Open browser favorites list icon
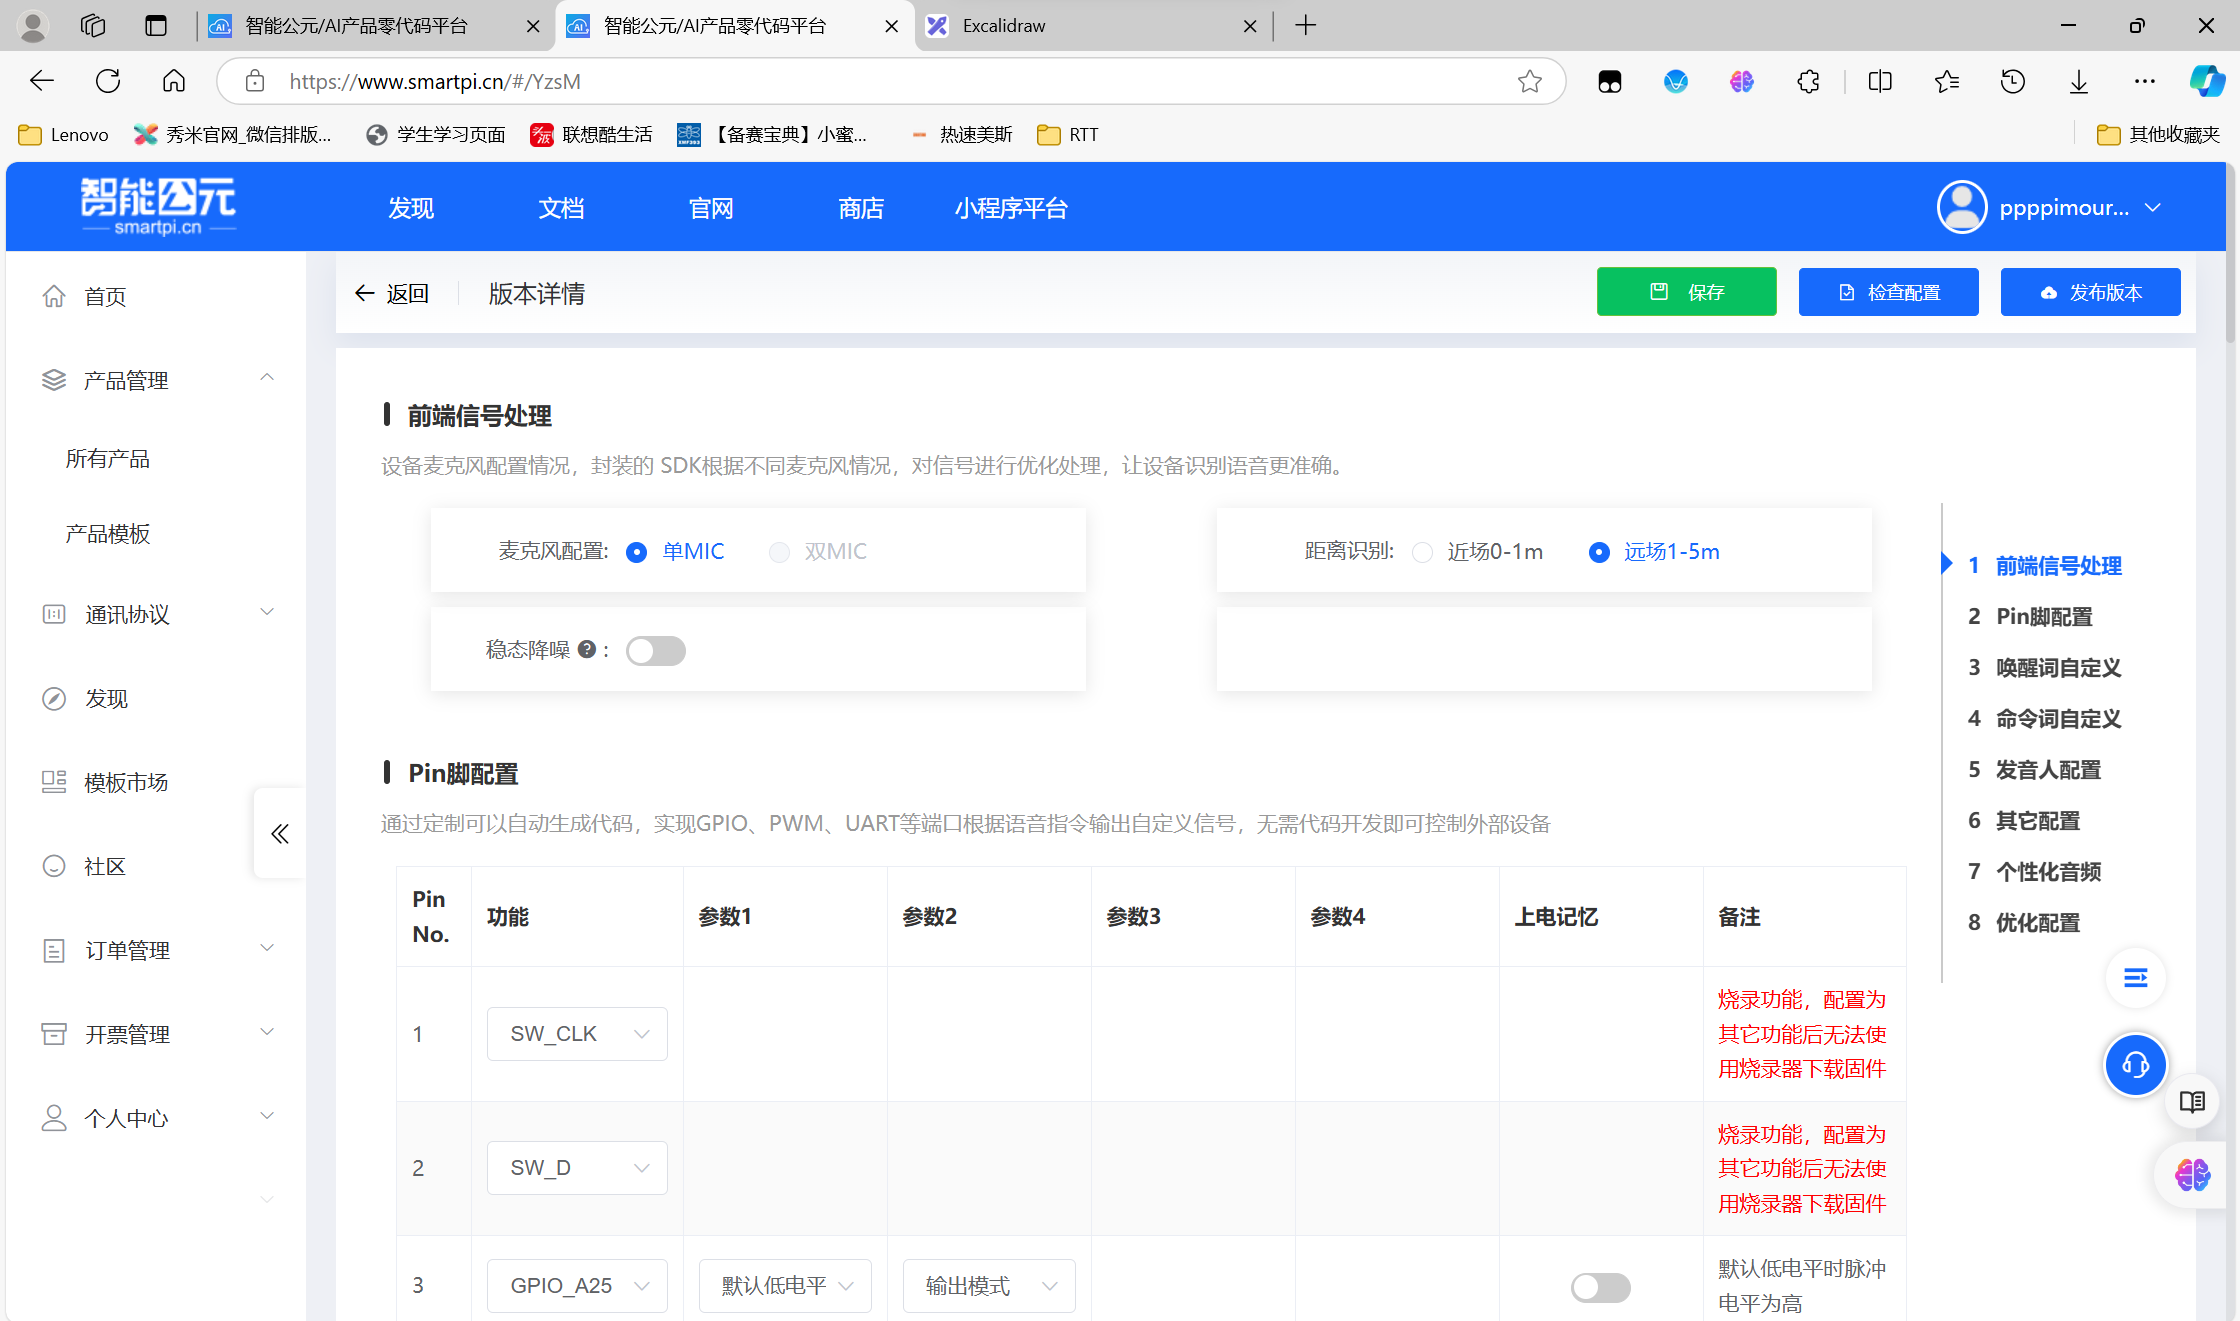 pyautogui.click(x=1946, y=81)
